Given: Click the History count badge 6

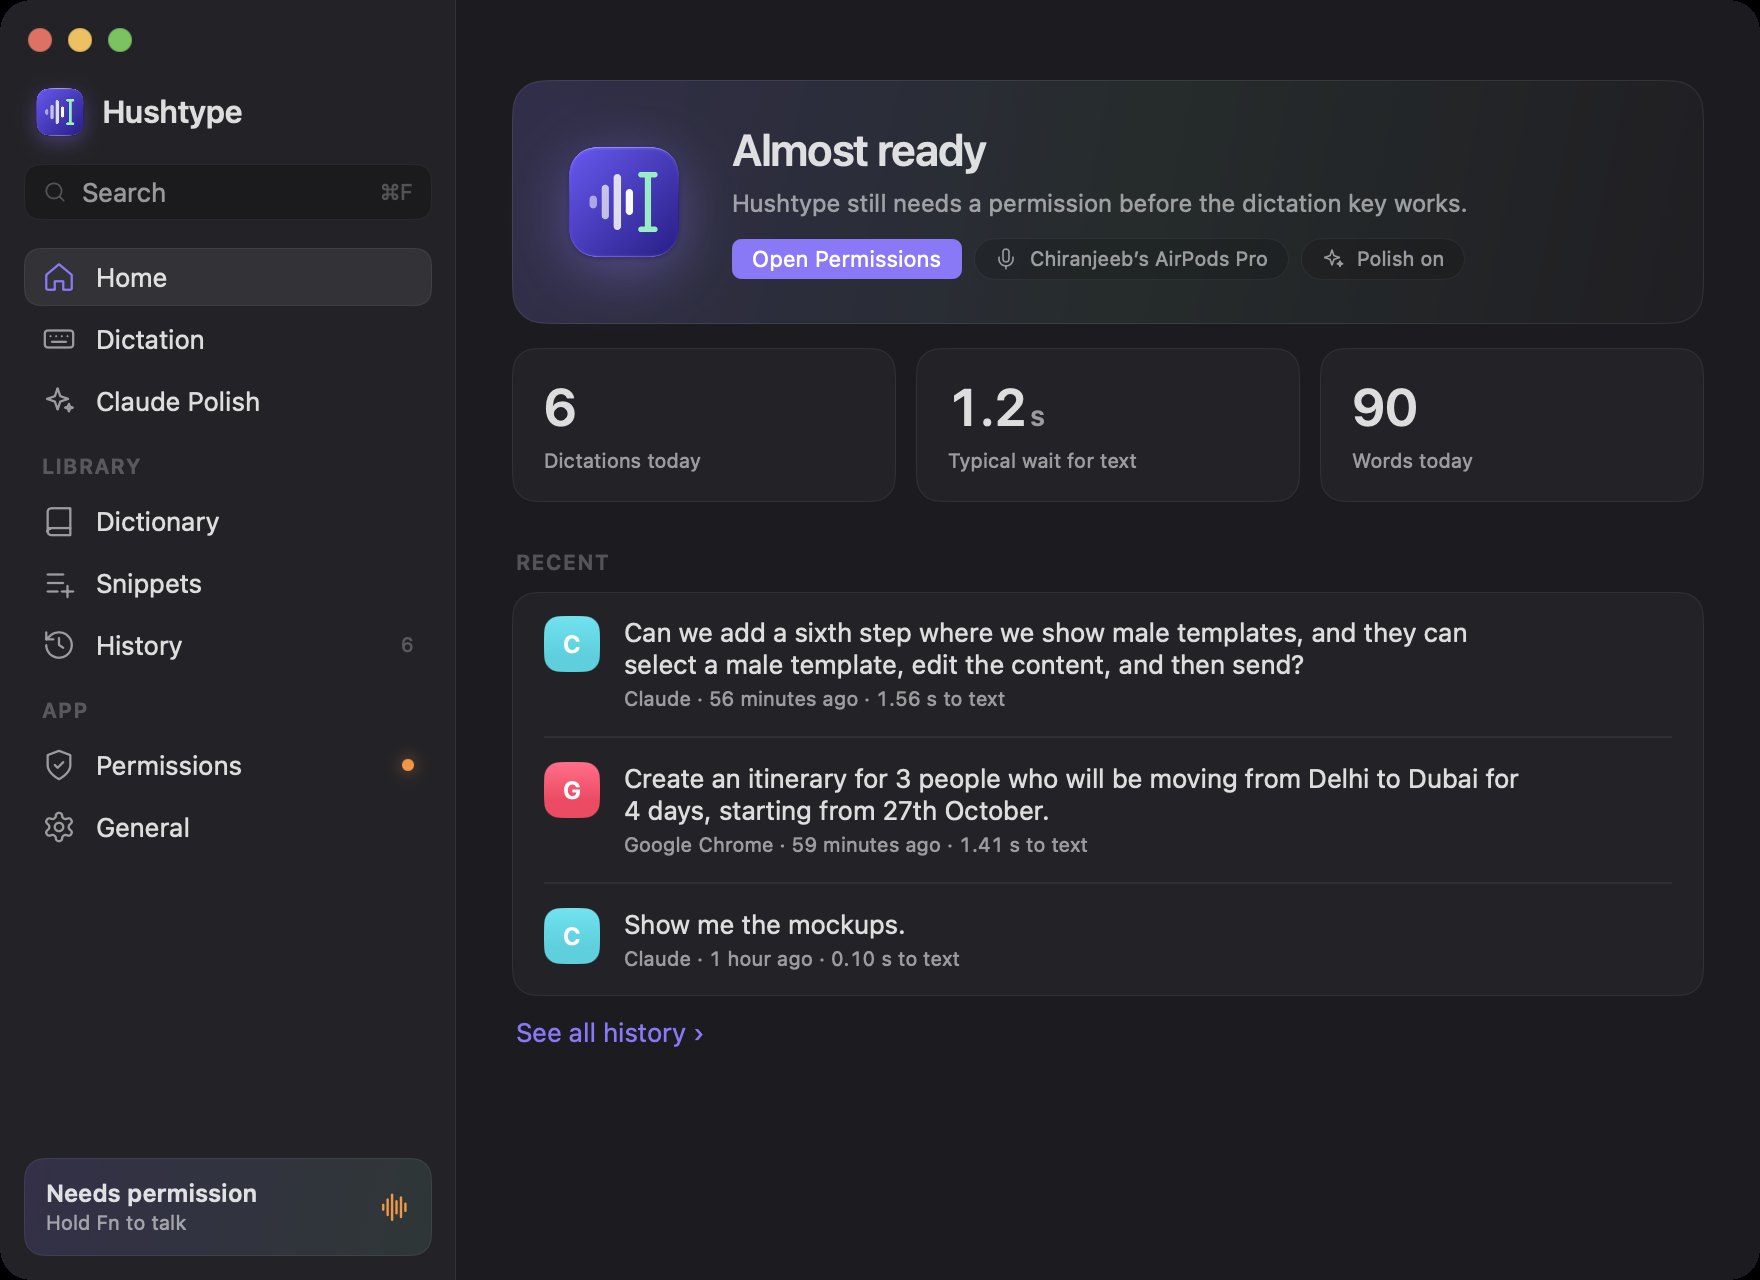Looking at the screenshot, I should (x=407, y=645).
